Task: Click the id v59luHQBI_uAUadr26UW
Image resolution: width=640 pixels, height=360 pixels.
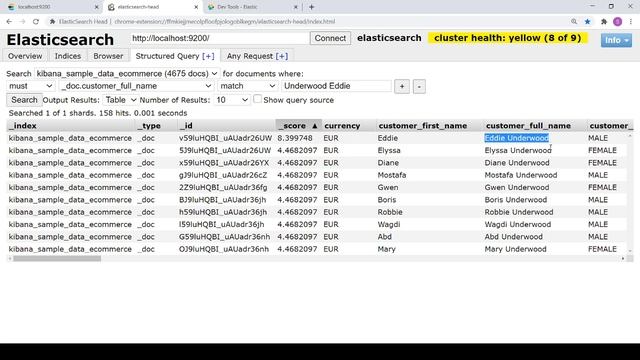Action: click(225, 138)
